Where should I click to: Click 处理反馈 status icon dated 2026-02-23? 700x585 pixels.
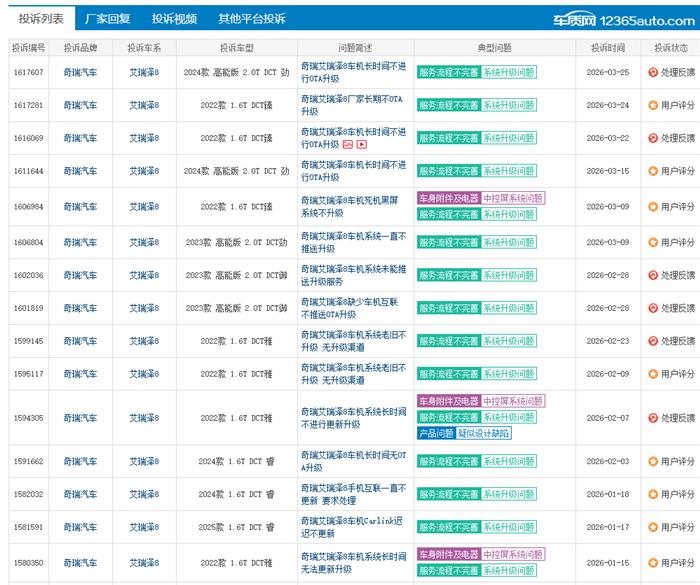653,341
